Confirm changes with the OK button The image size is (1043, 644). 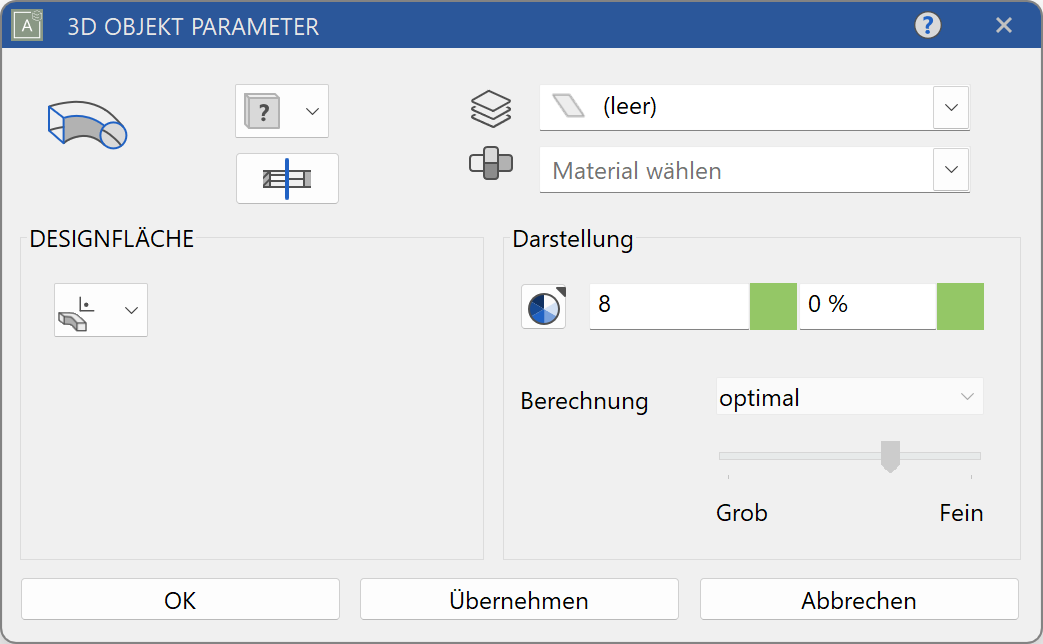click(x=180, y=599)
